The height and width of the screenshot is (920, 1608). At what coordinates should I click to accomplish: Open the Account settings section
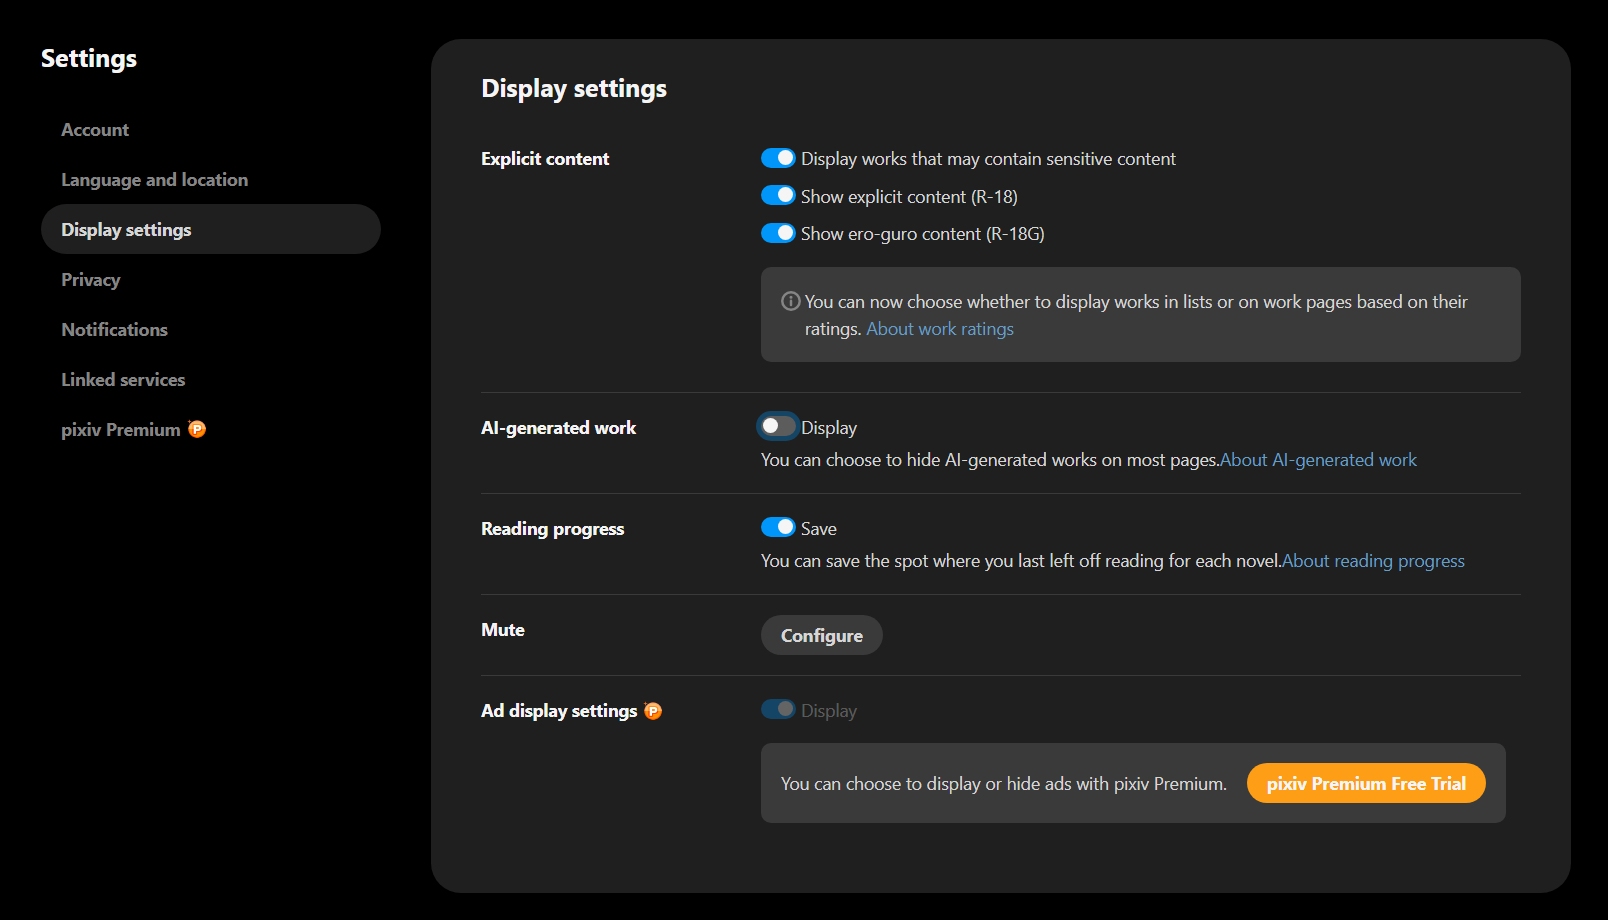coord(95,130)
